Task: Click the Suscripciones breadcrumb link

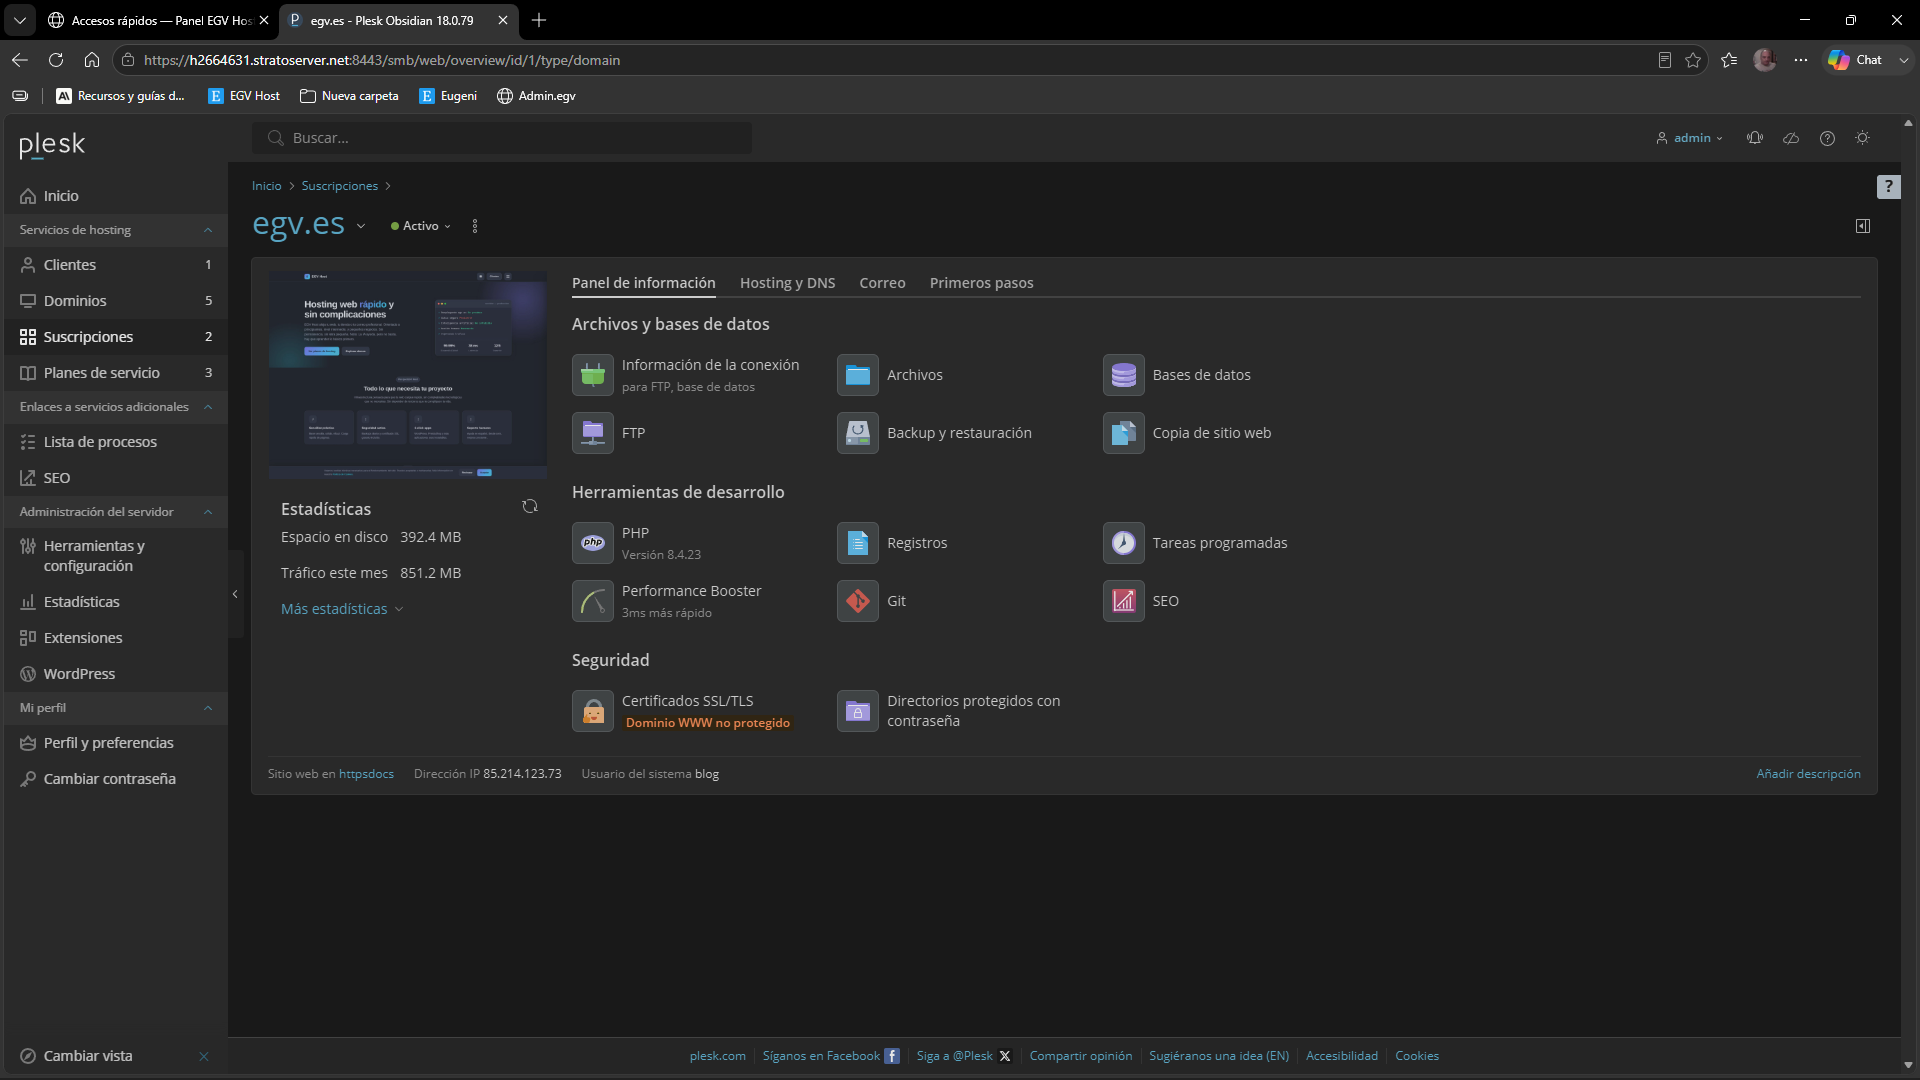Action: (339, 186)
